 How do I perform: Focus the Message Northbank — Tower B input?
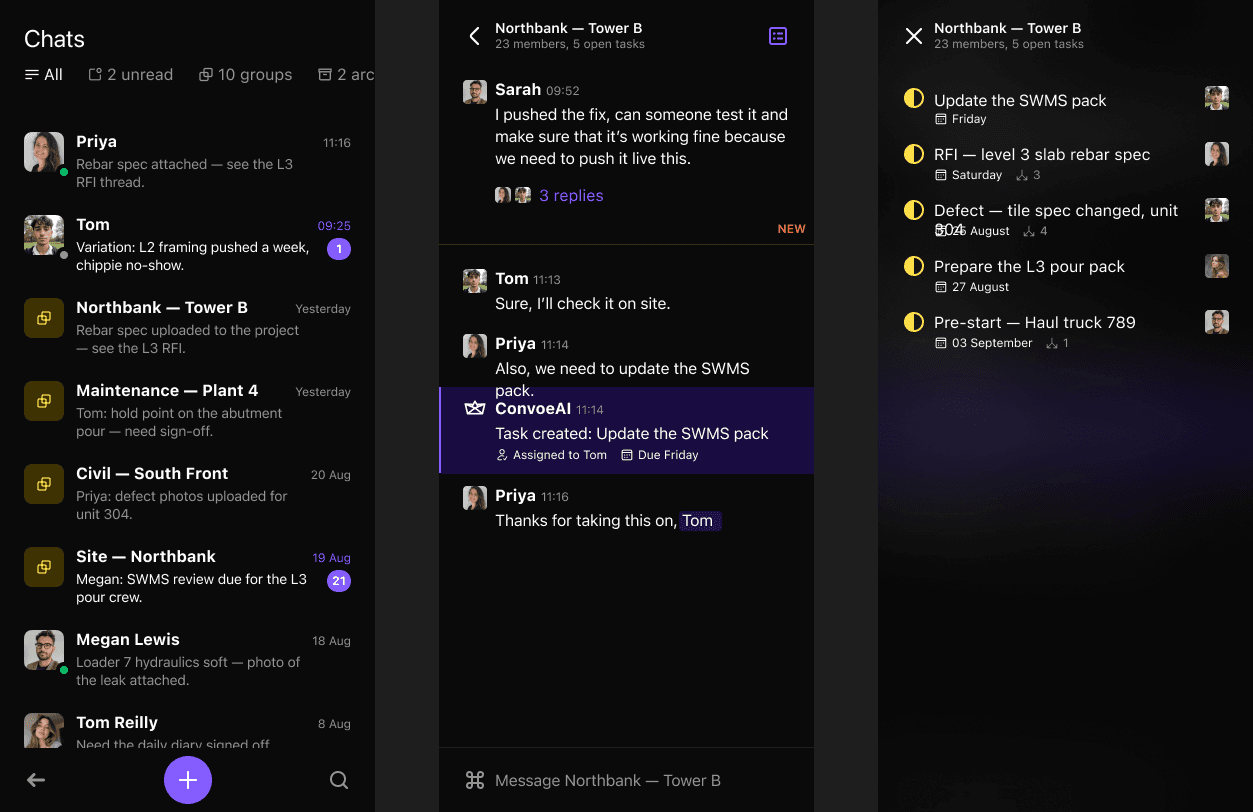pyautogui.click(x=626, y=780)
